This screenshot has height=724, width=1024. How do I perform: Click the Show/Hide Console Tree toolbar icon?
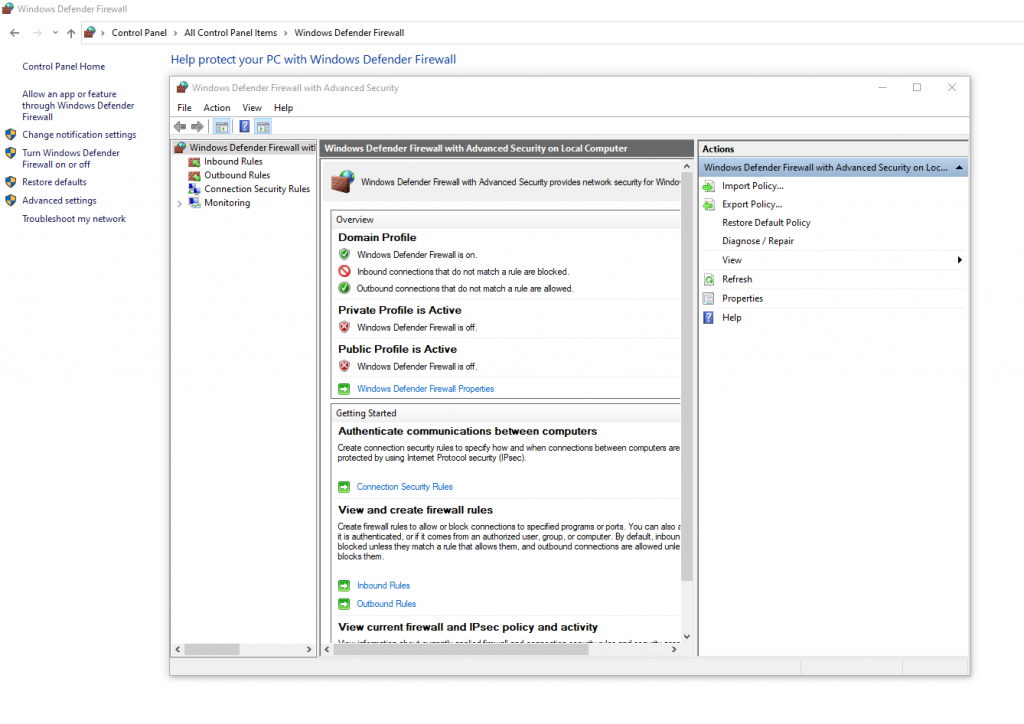pos(221,126)
